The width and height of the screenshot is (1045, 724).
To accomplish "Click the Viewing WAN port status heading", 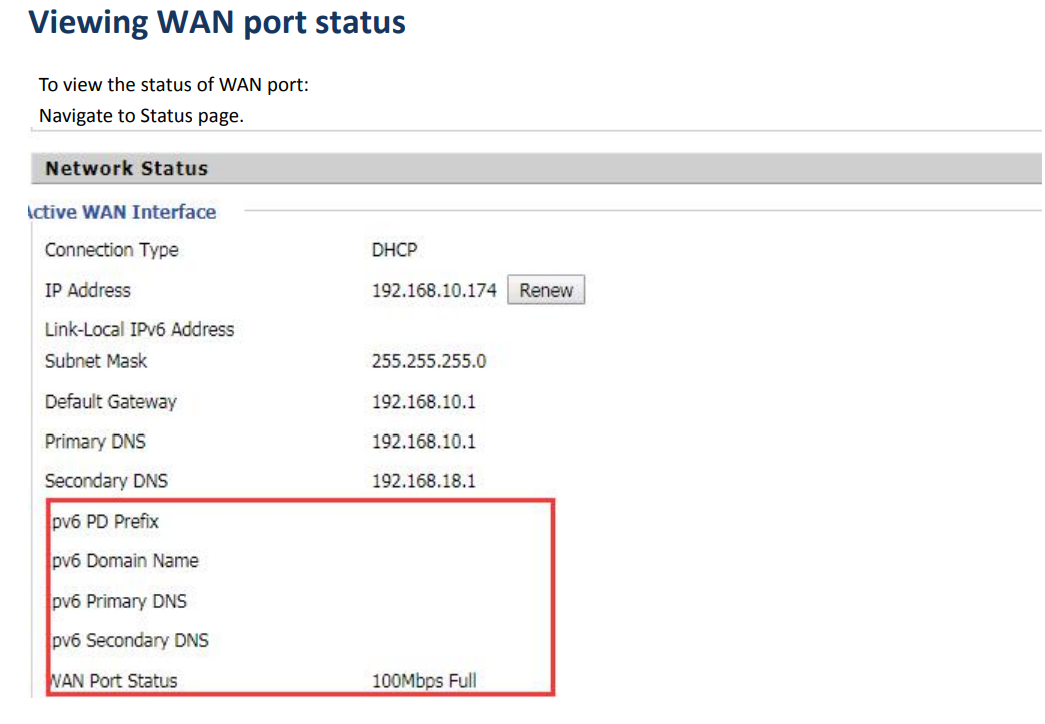I will (x=217, y=22).
